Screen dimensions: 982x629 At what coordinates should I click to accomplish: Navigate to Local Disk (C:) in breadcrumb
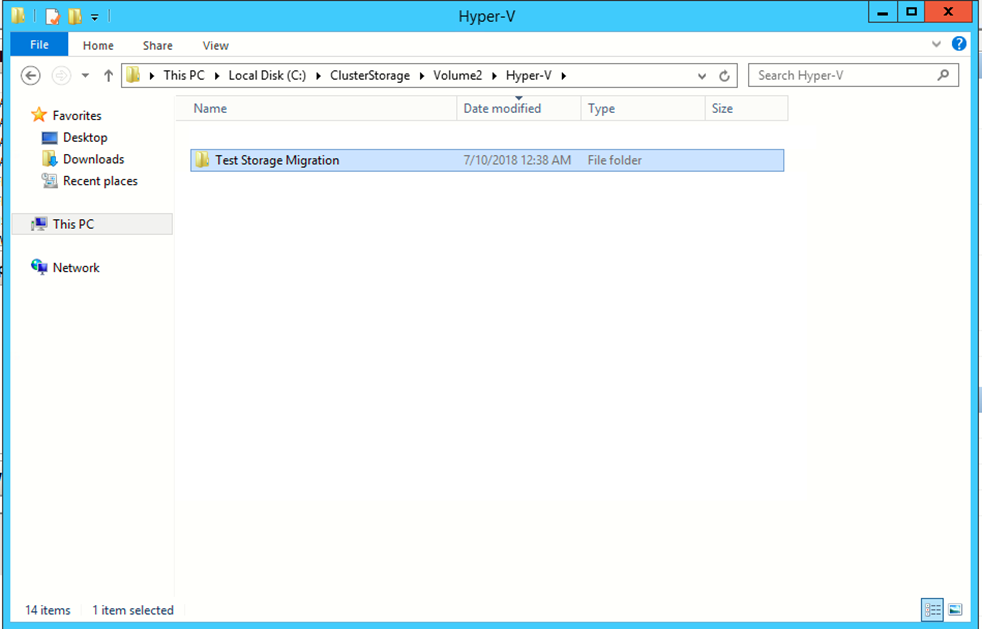[x=267, y=75]
